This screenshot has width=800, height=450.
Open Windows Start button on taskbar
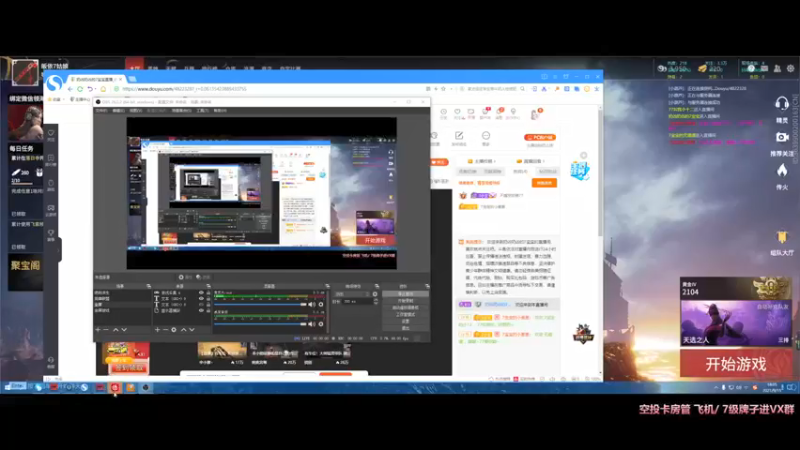pos(7,387)
